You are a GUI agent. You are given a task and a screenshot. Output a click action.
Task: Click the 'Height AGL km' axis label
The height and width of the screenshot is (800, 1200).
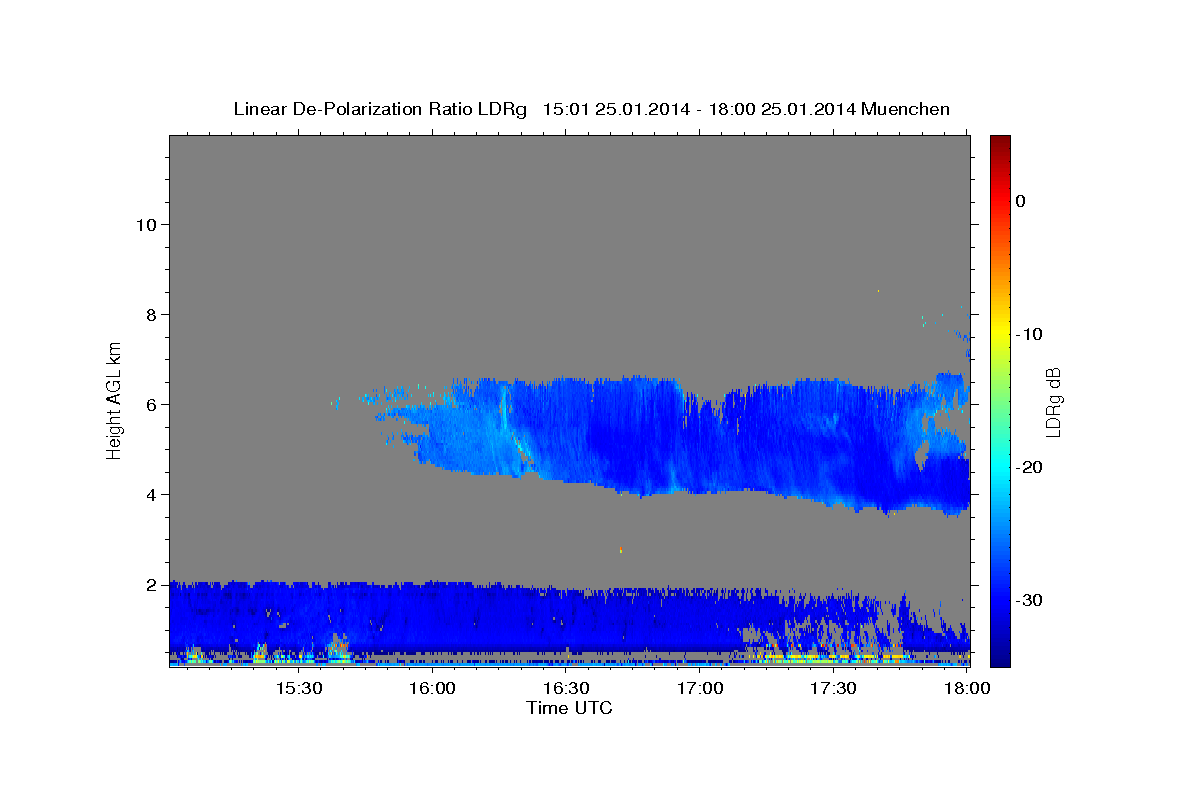tap(115, 400)
